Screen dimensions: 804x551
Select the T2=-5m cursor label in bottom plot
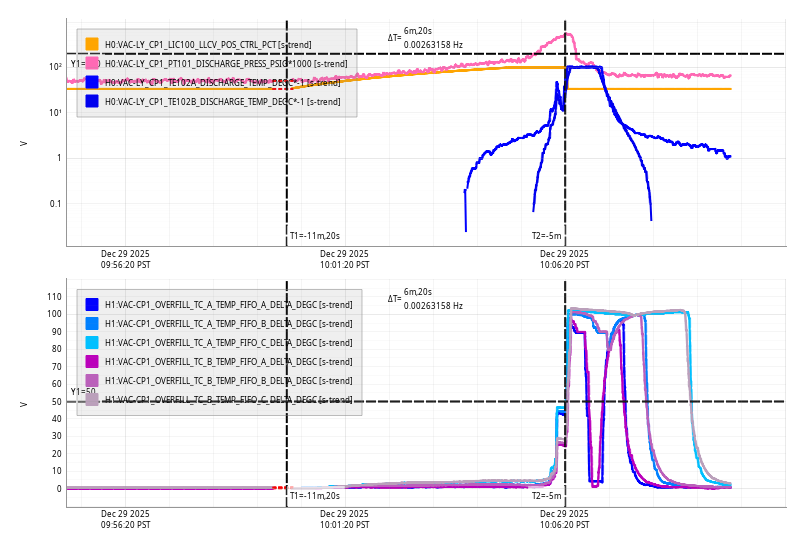pos(546,495)
